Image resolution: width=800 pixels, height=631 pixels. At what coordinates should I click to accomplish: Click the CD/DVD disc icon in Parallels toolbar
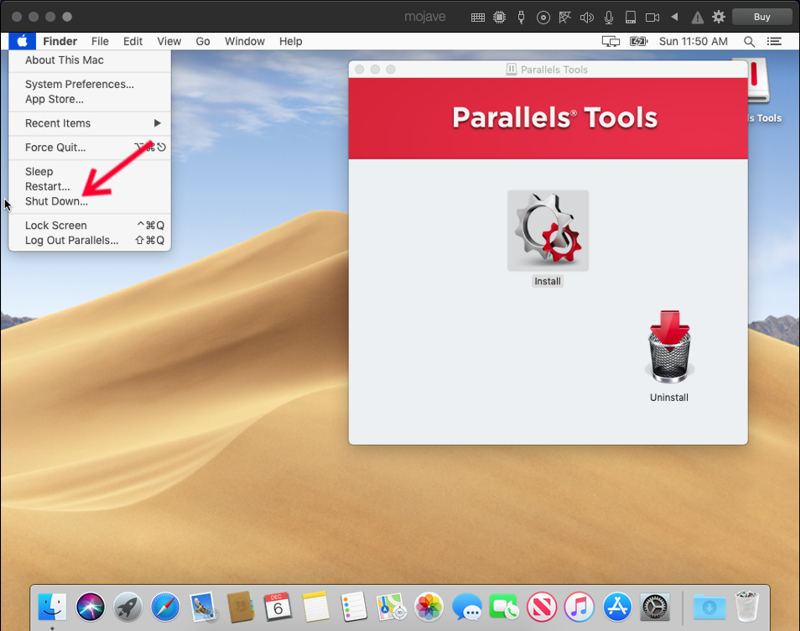click(543, 17)
